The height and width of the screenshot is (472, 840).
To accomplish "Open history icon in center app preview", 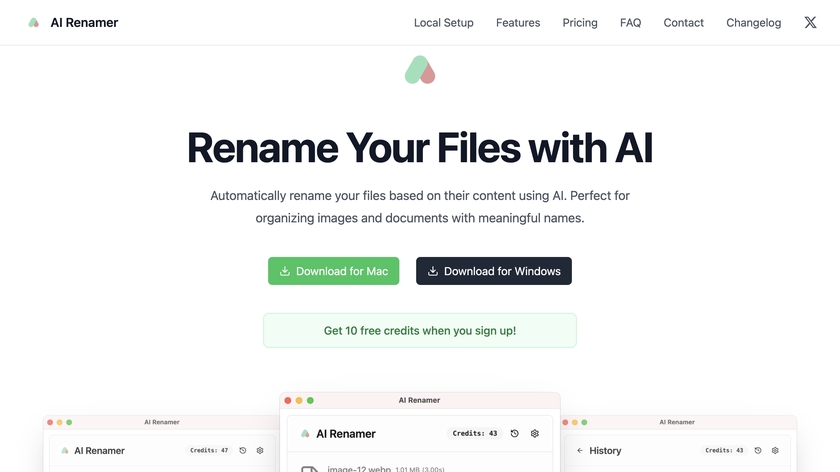I will point(515,433).
